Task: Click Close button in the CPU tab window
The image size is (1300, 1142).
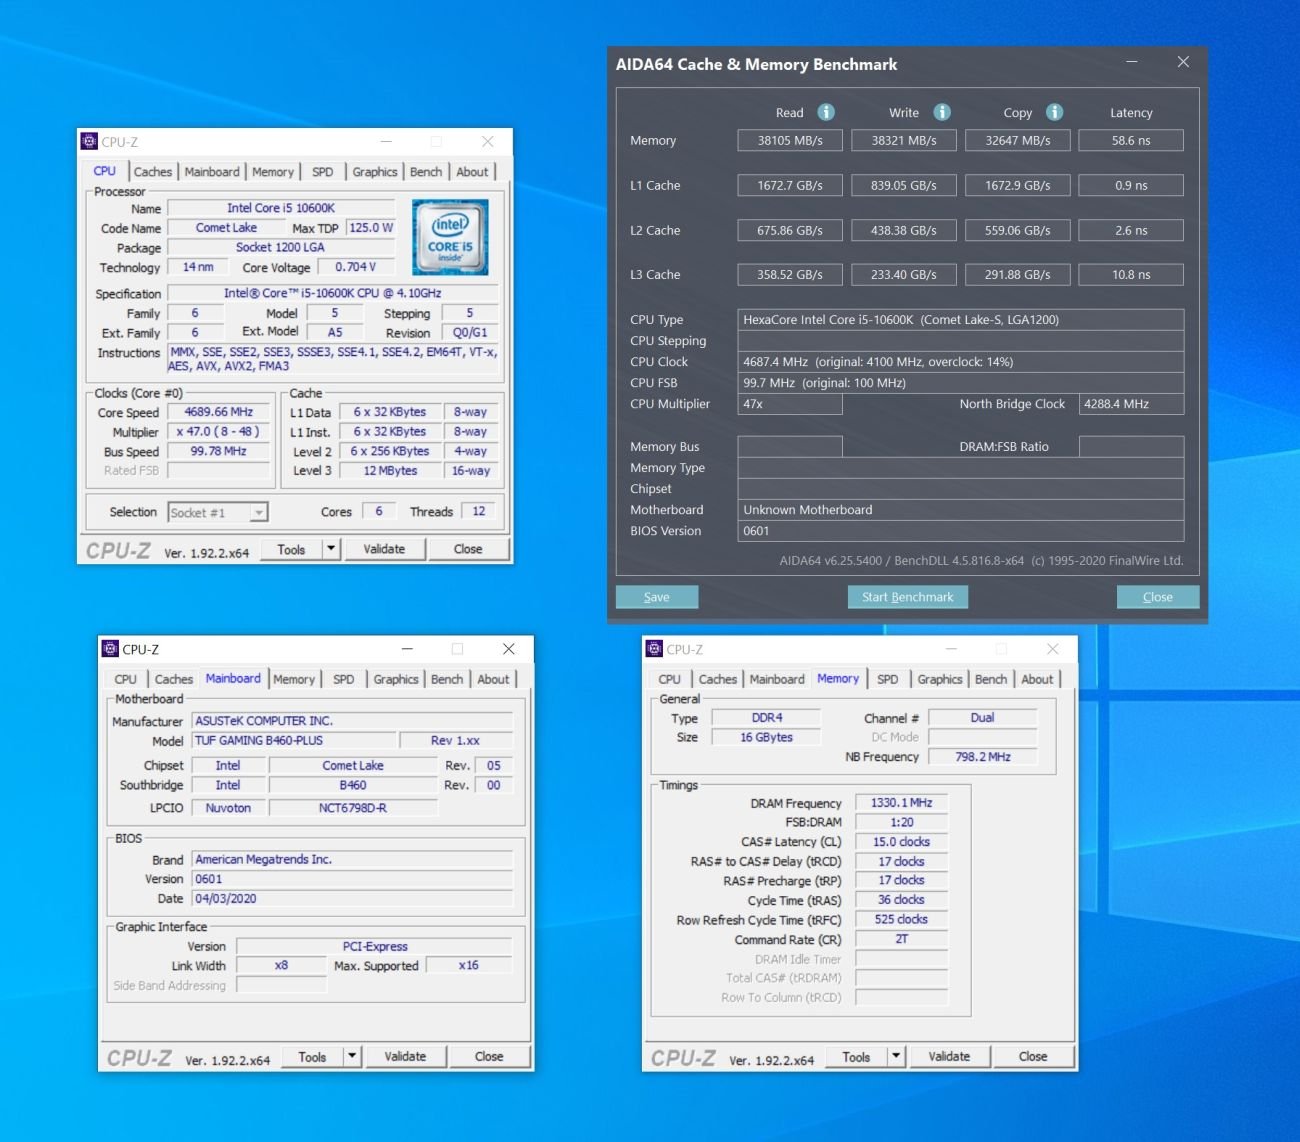Action: pos(468,549)
